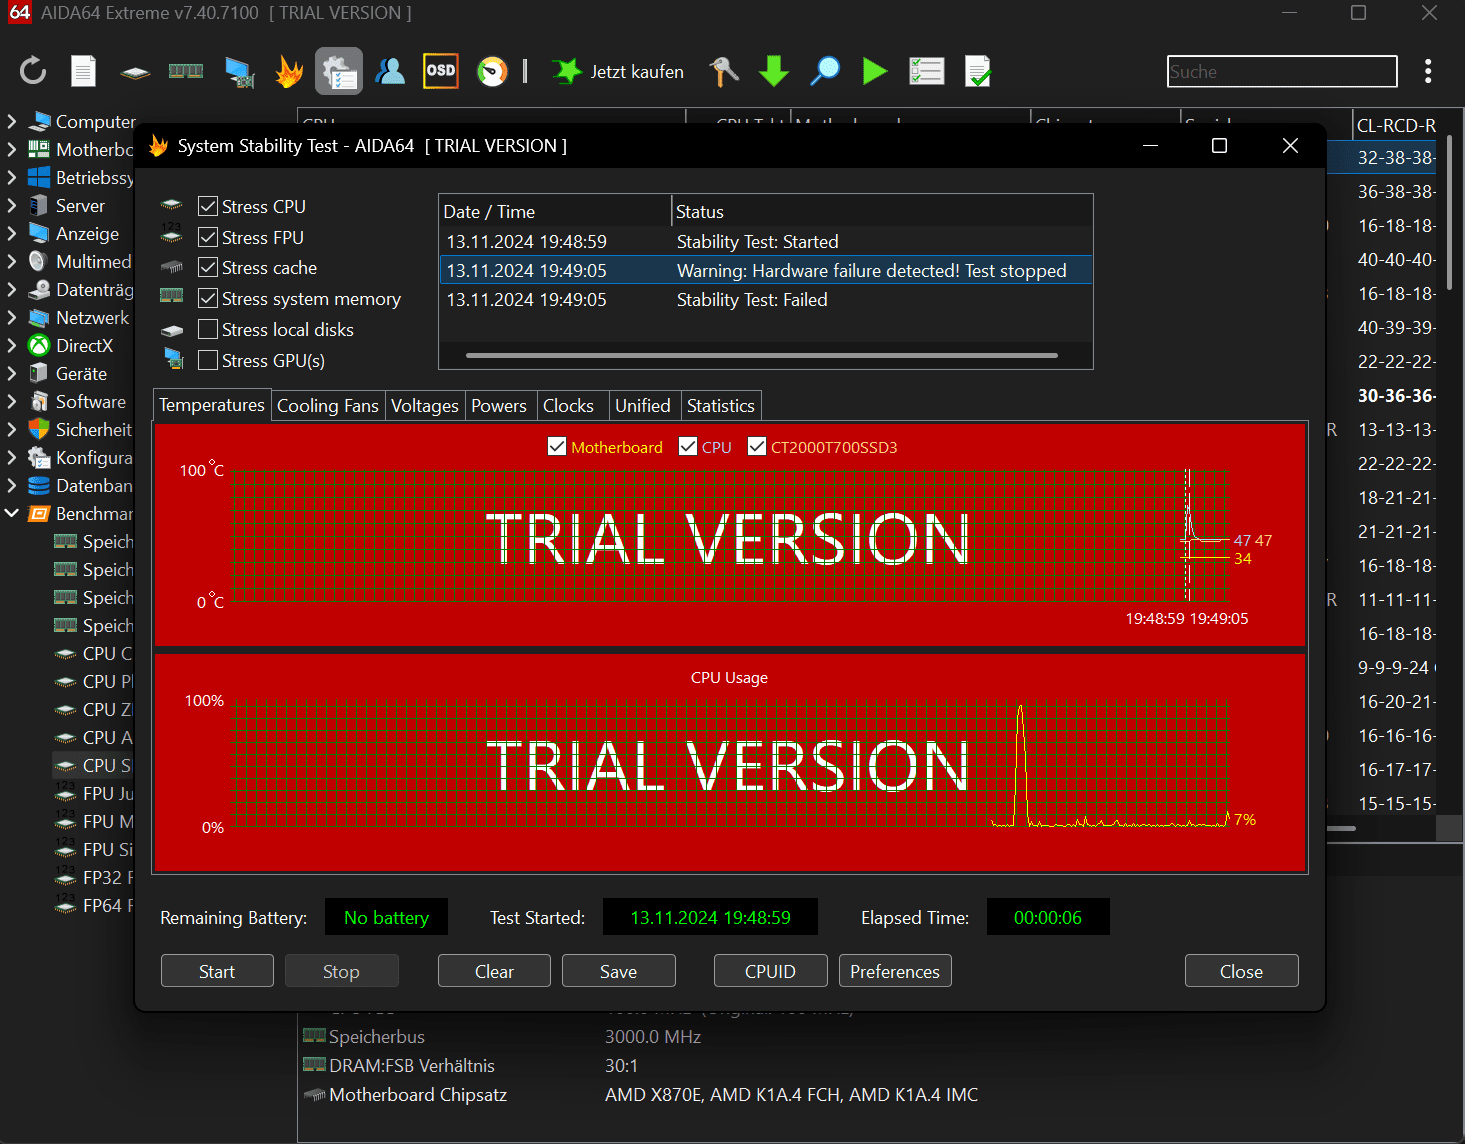Open the Report page icon

point(84,71)
